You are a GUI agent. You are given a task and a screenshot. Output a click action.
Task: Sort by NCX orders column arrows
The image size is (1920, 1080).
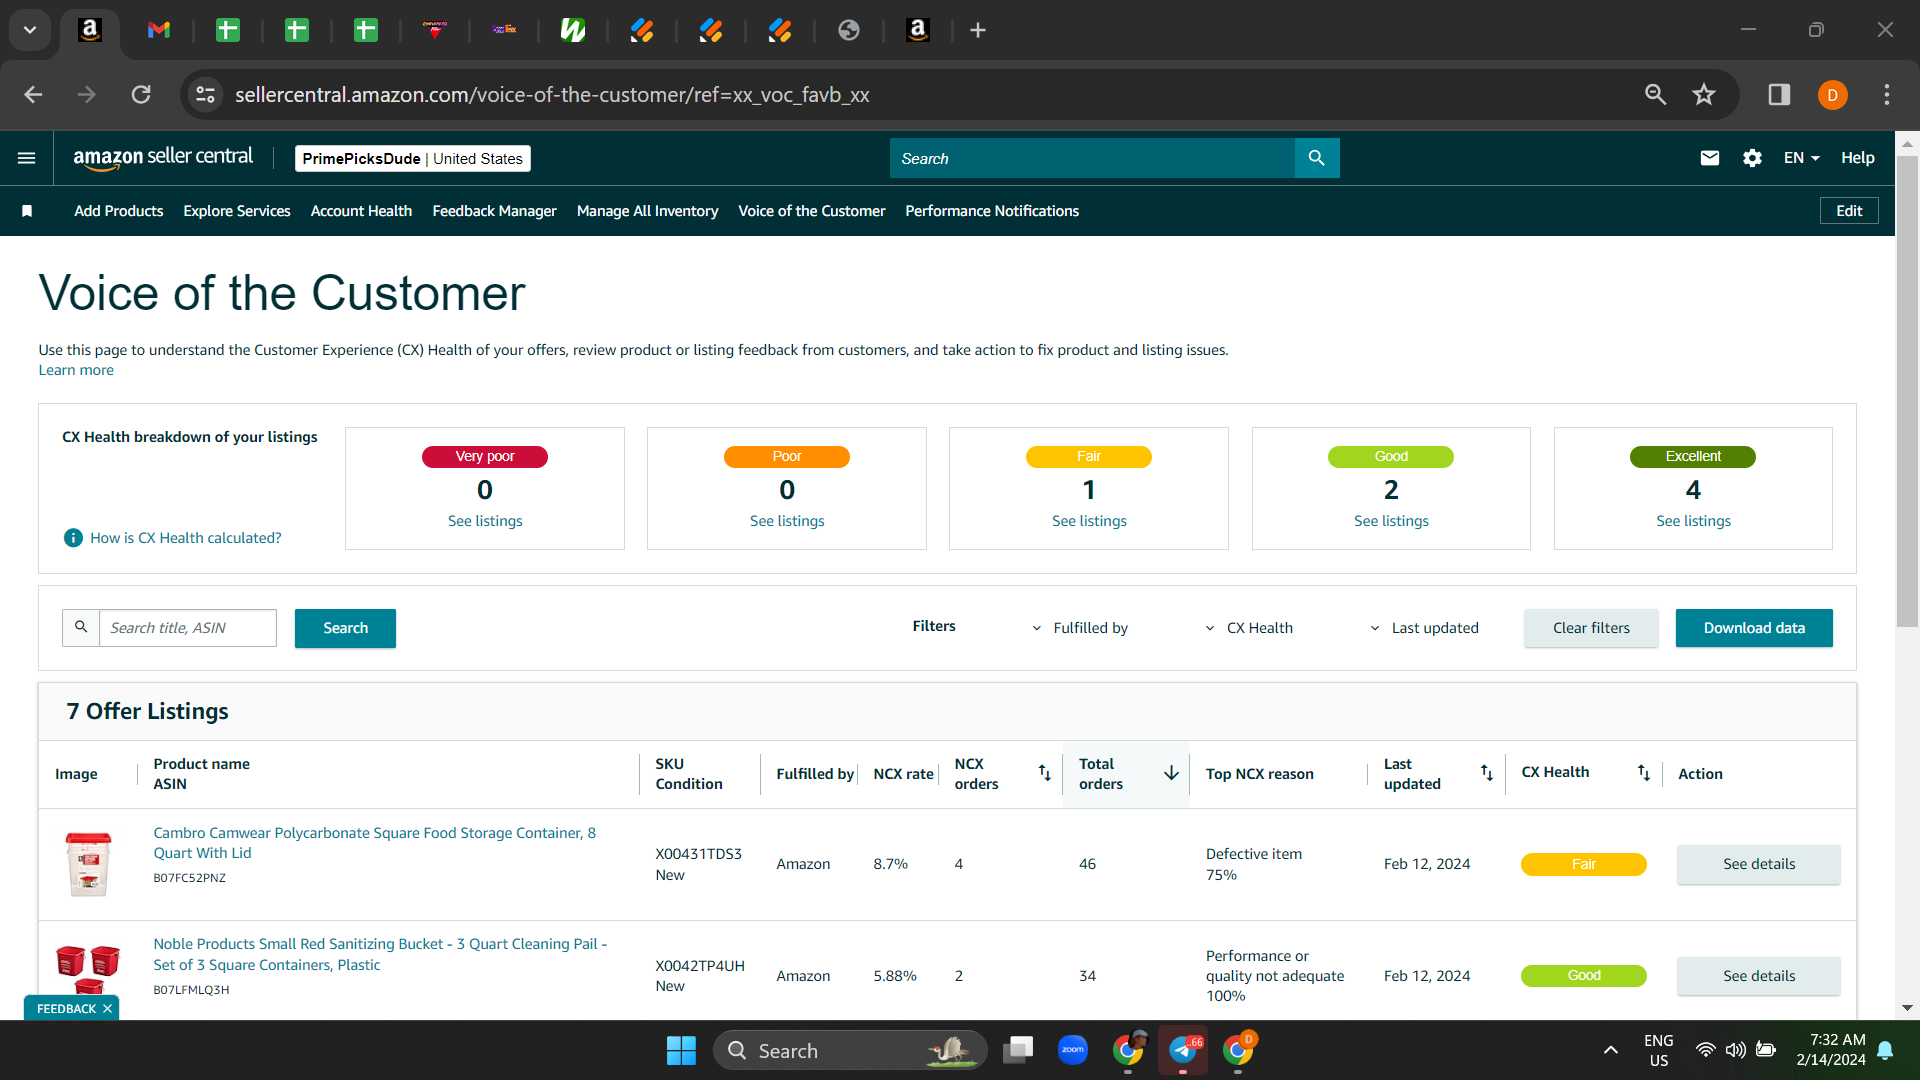(x=1045, y=773)
